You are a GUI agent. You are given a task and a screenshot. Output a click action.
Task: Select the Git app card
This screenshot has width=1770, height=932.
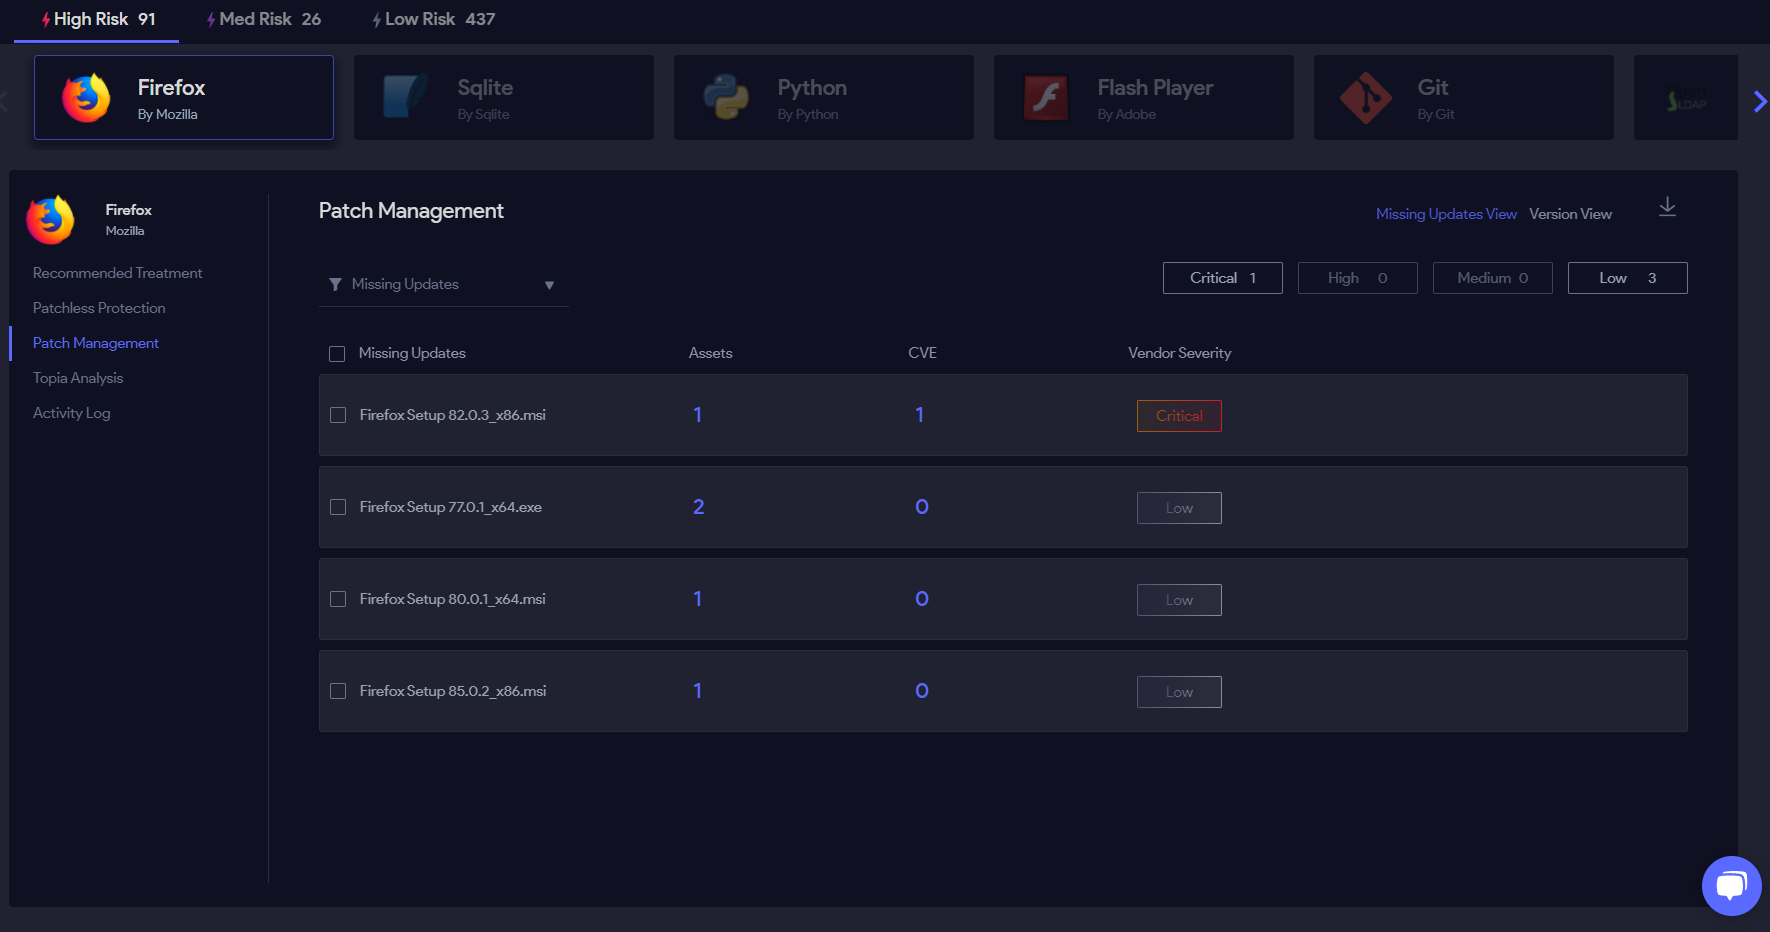tap(1463, 98)
